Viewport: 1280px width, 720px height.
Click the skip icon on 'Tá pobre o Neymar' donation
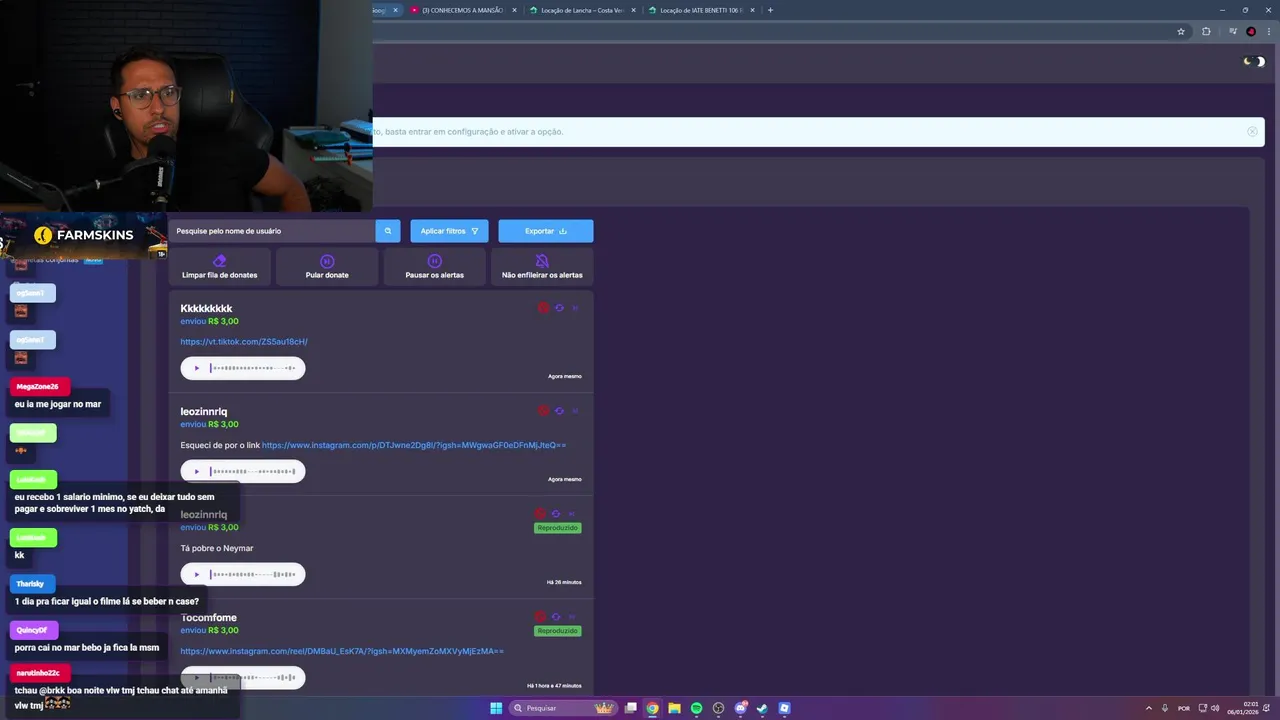[571, 514]
